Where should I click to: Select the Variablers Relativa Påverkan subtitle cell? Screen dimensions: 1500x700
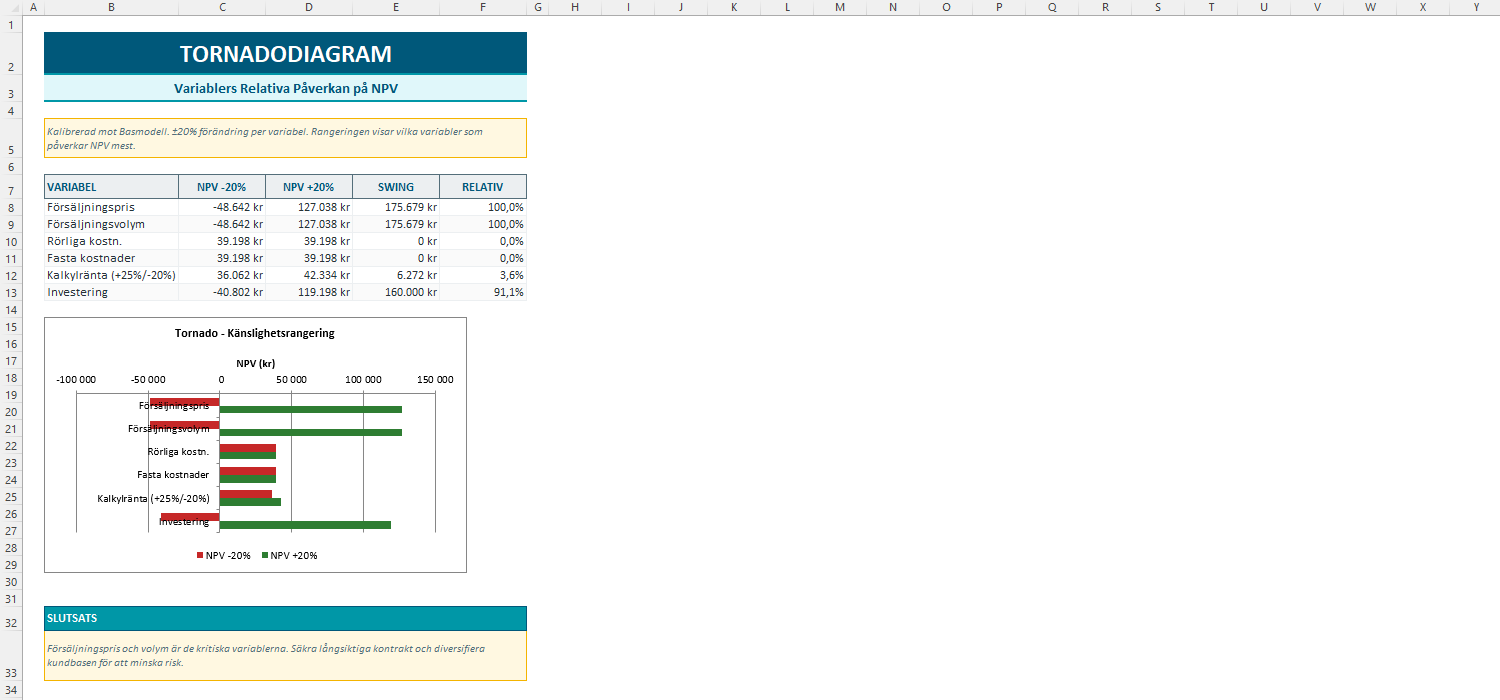click(x=285, y=88)
